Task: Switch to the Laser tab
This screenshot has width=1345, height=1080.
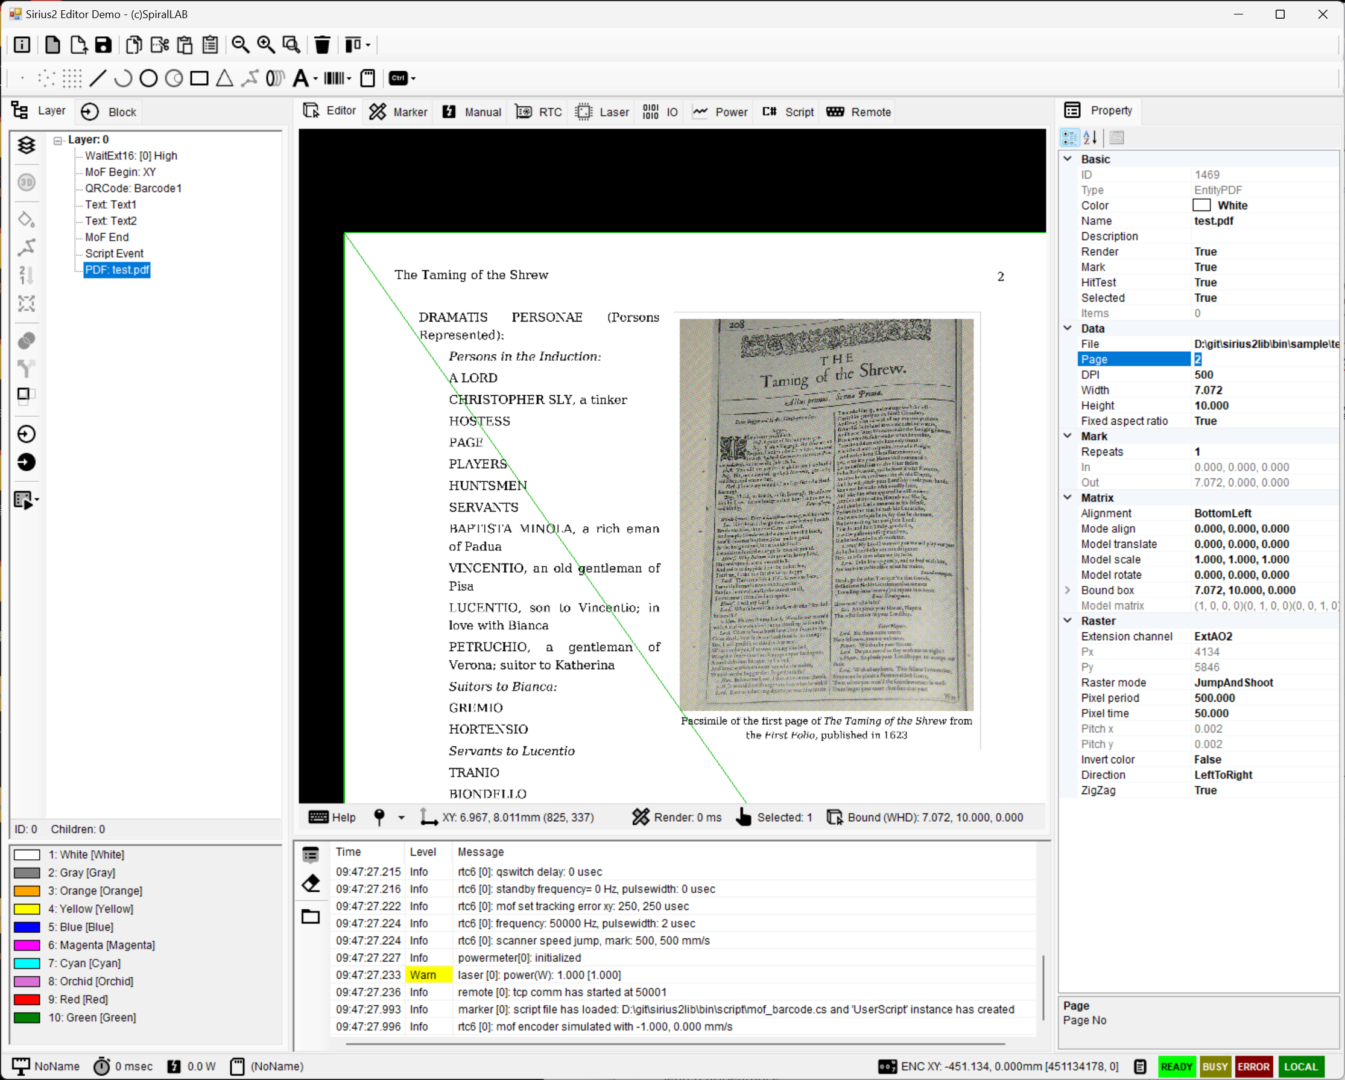Action: pos(603,112)
